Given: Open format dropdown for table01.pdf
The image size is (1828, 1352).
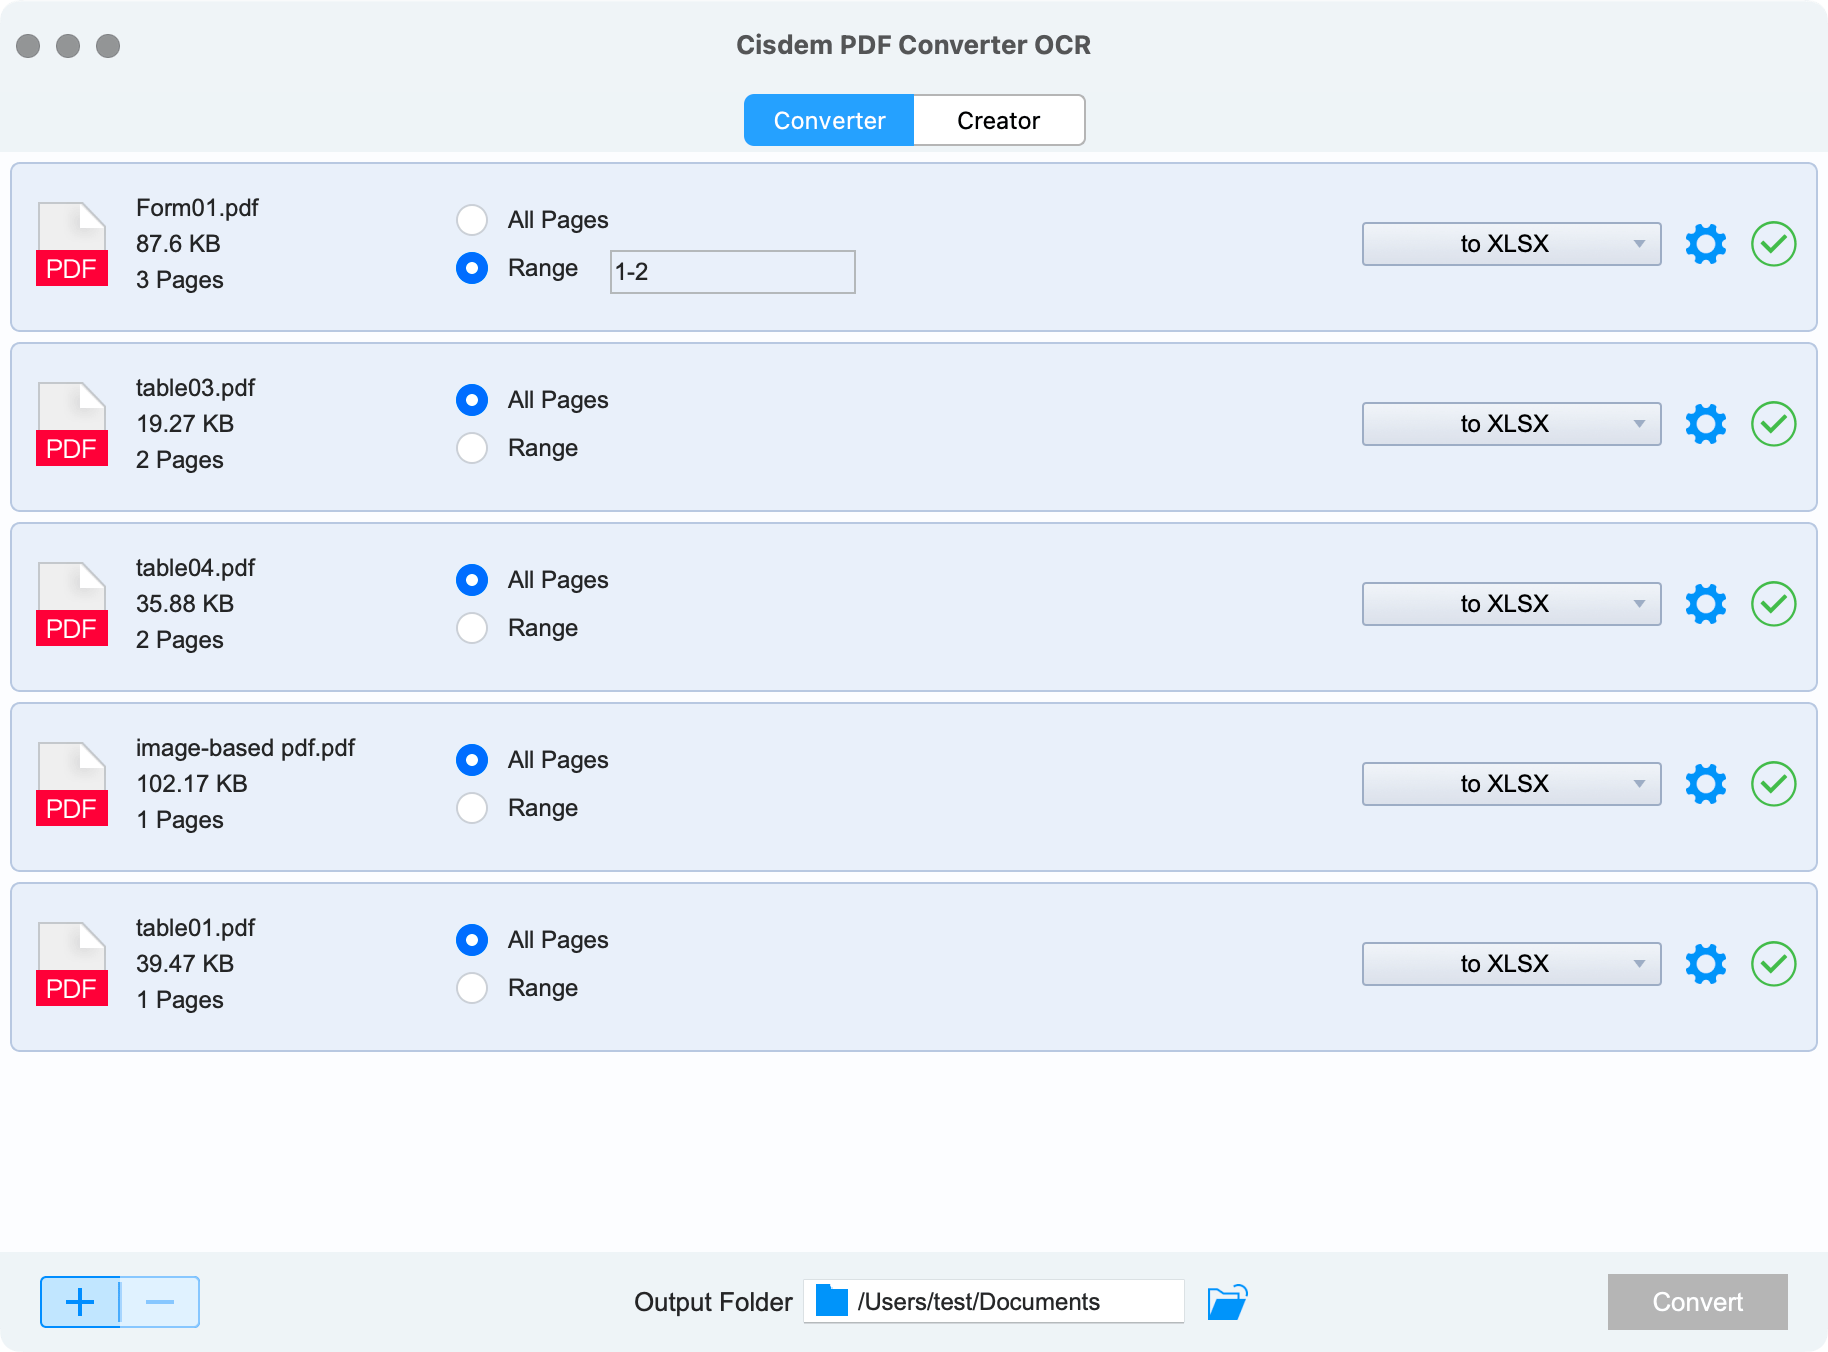Looking at the screenshot, I should 1511,964.
